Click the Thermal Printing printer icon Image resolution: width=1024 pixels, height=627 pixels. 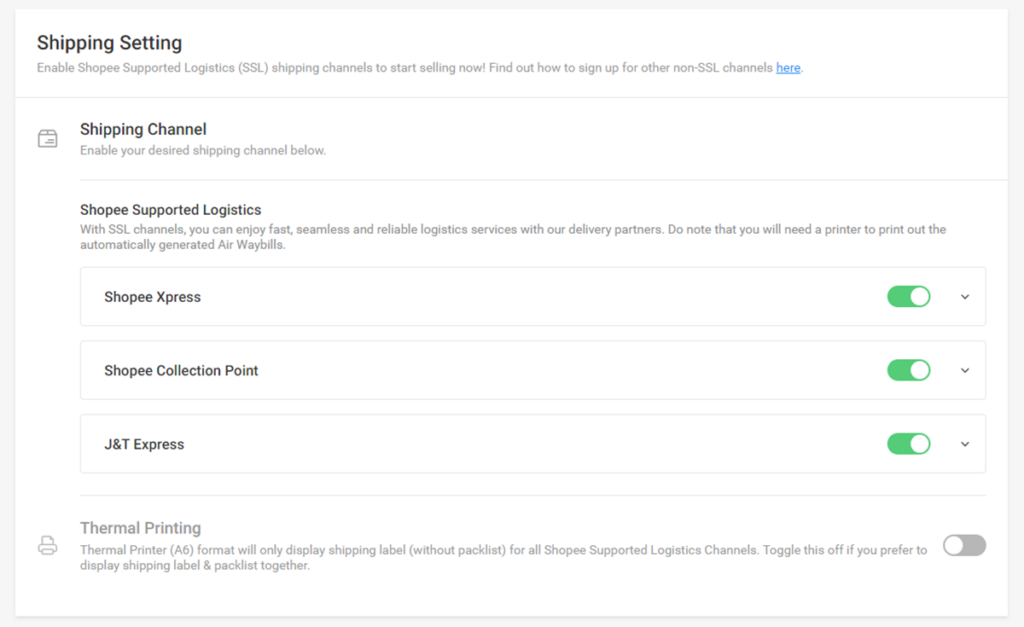(x=47, y=545)
